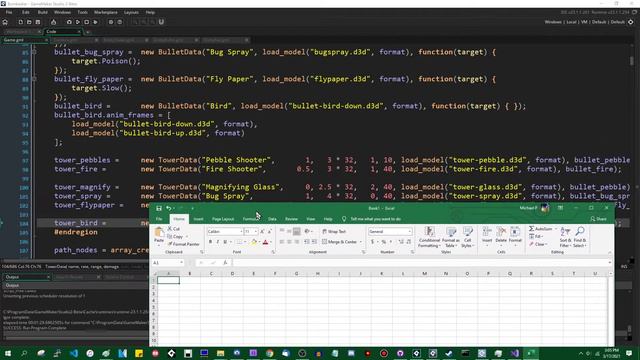Click Conditional Formatting in Excel ribbon

(x=429, y=237)
